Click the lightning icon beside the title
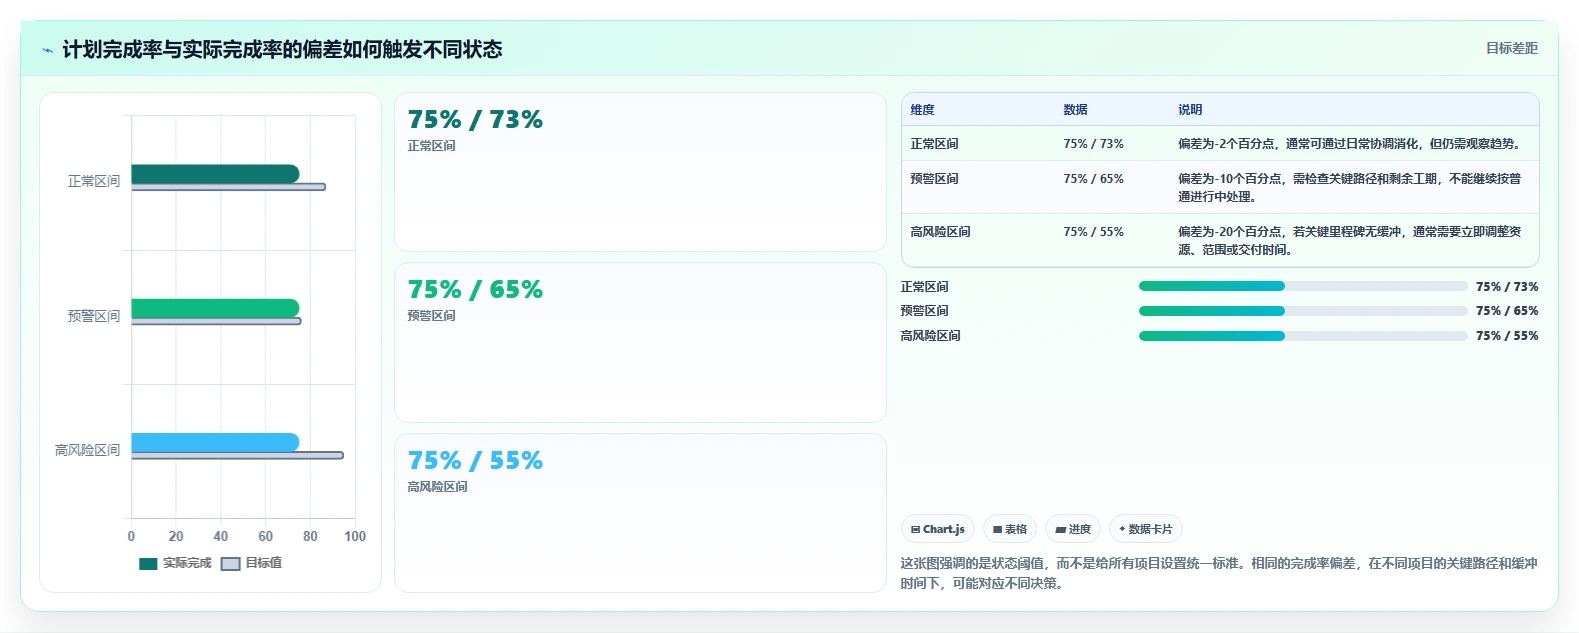The height and width of the screenshot is (633, 1579). click(47, 50)
